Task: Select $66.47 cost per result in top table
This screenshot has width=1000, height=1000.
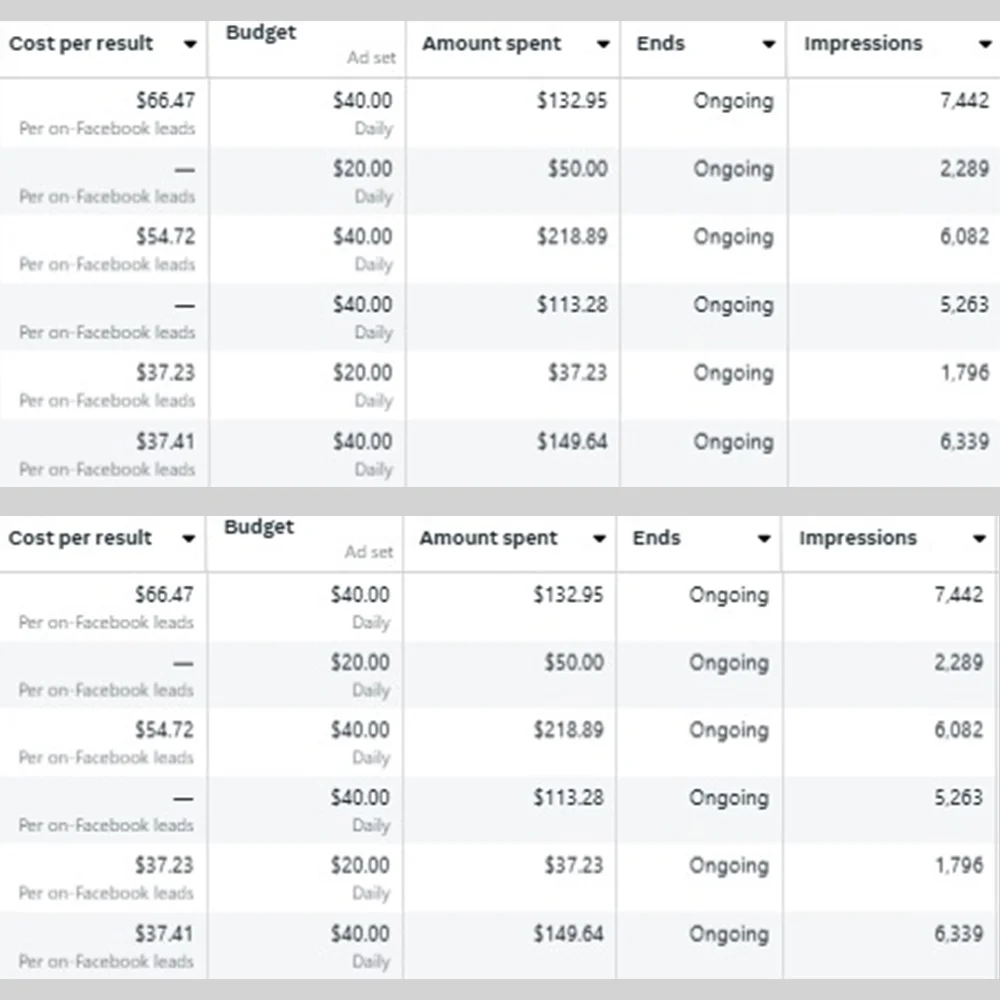Action: coord(165,101)
